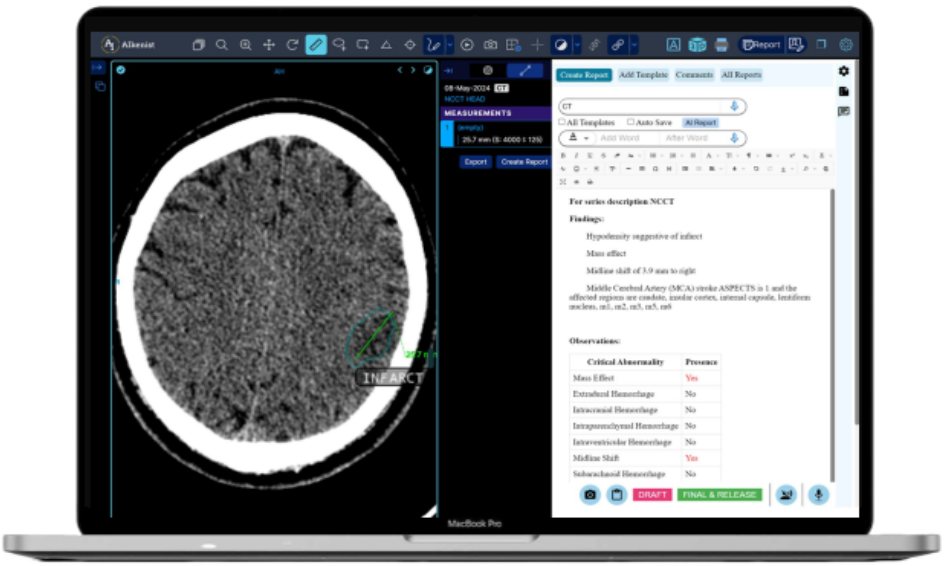Click the window copy icon in toolbar
This screenshot has width=944, height=566.
[x=821, y=45]
